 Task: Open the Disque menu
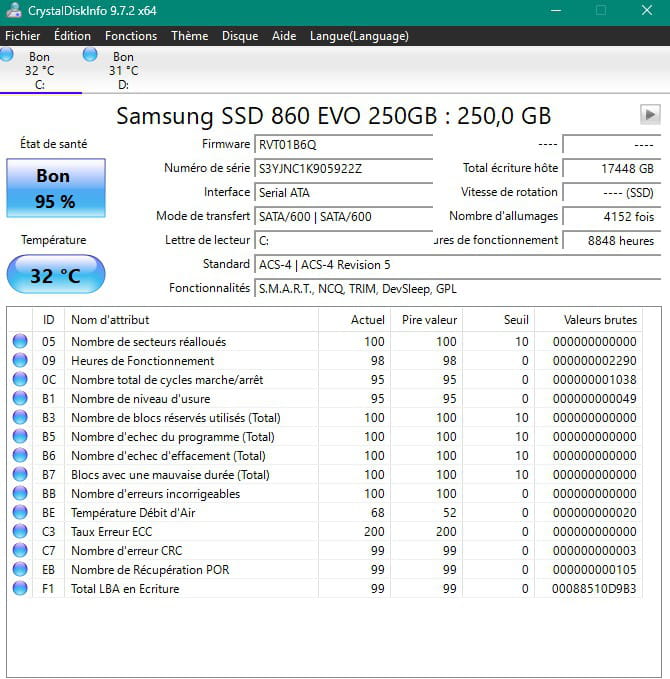[x=240, y=35]
